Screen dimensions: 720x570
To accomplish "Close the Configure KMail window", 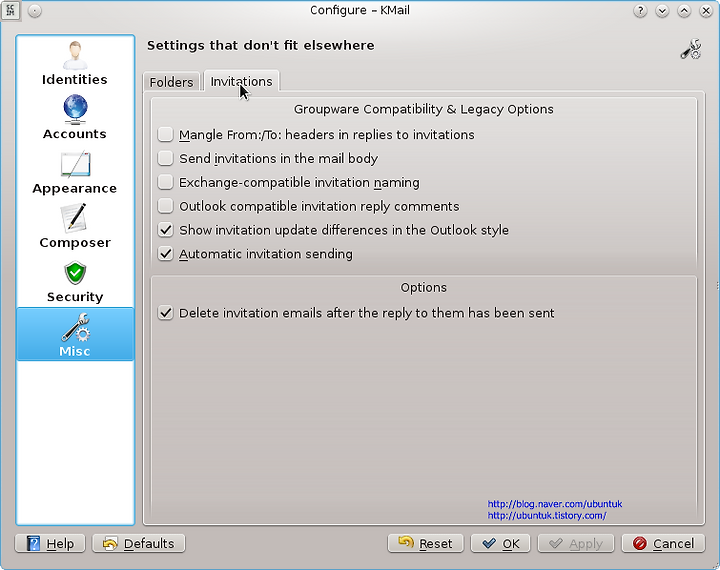I will click(x=706, y=11).
